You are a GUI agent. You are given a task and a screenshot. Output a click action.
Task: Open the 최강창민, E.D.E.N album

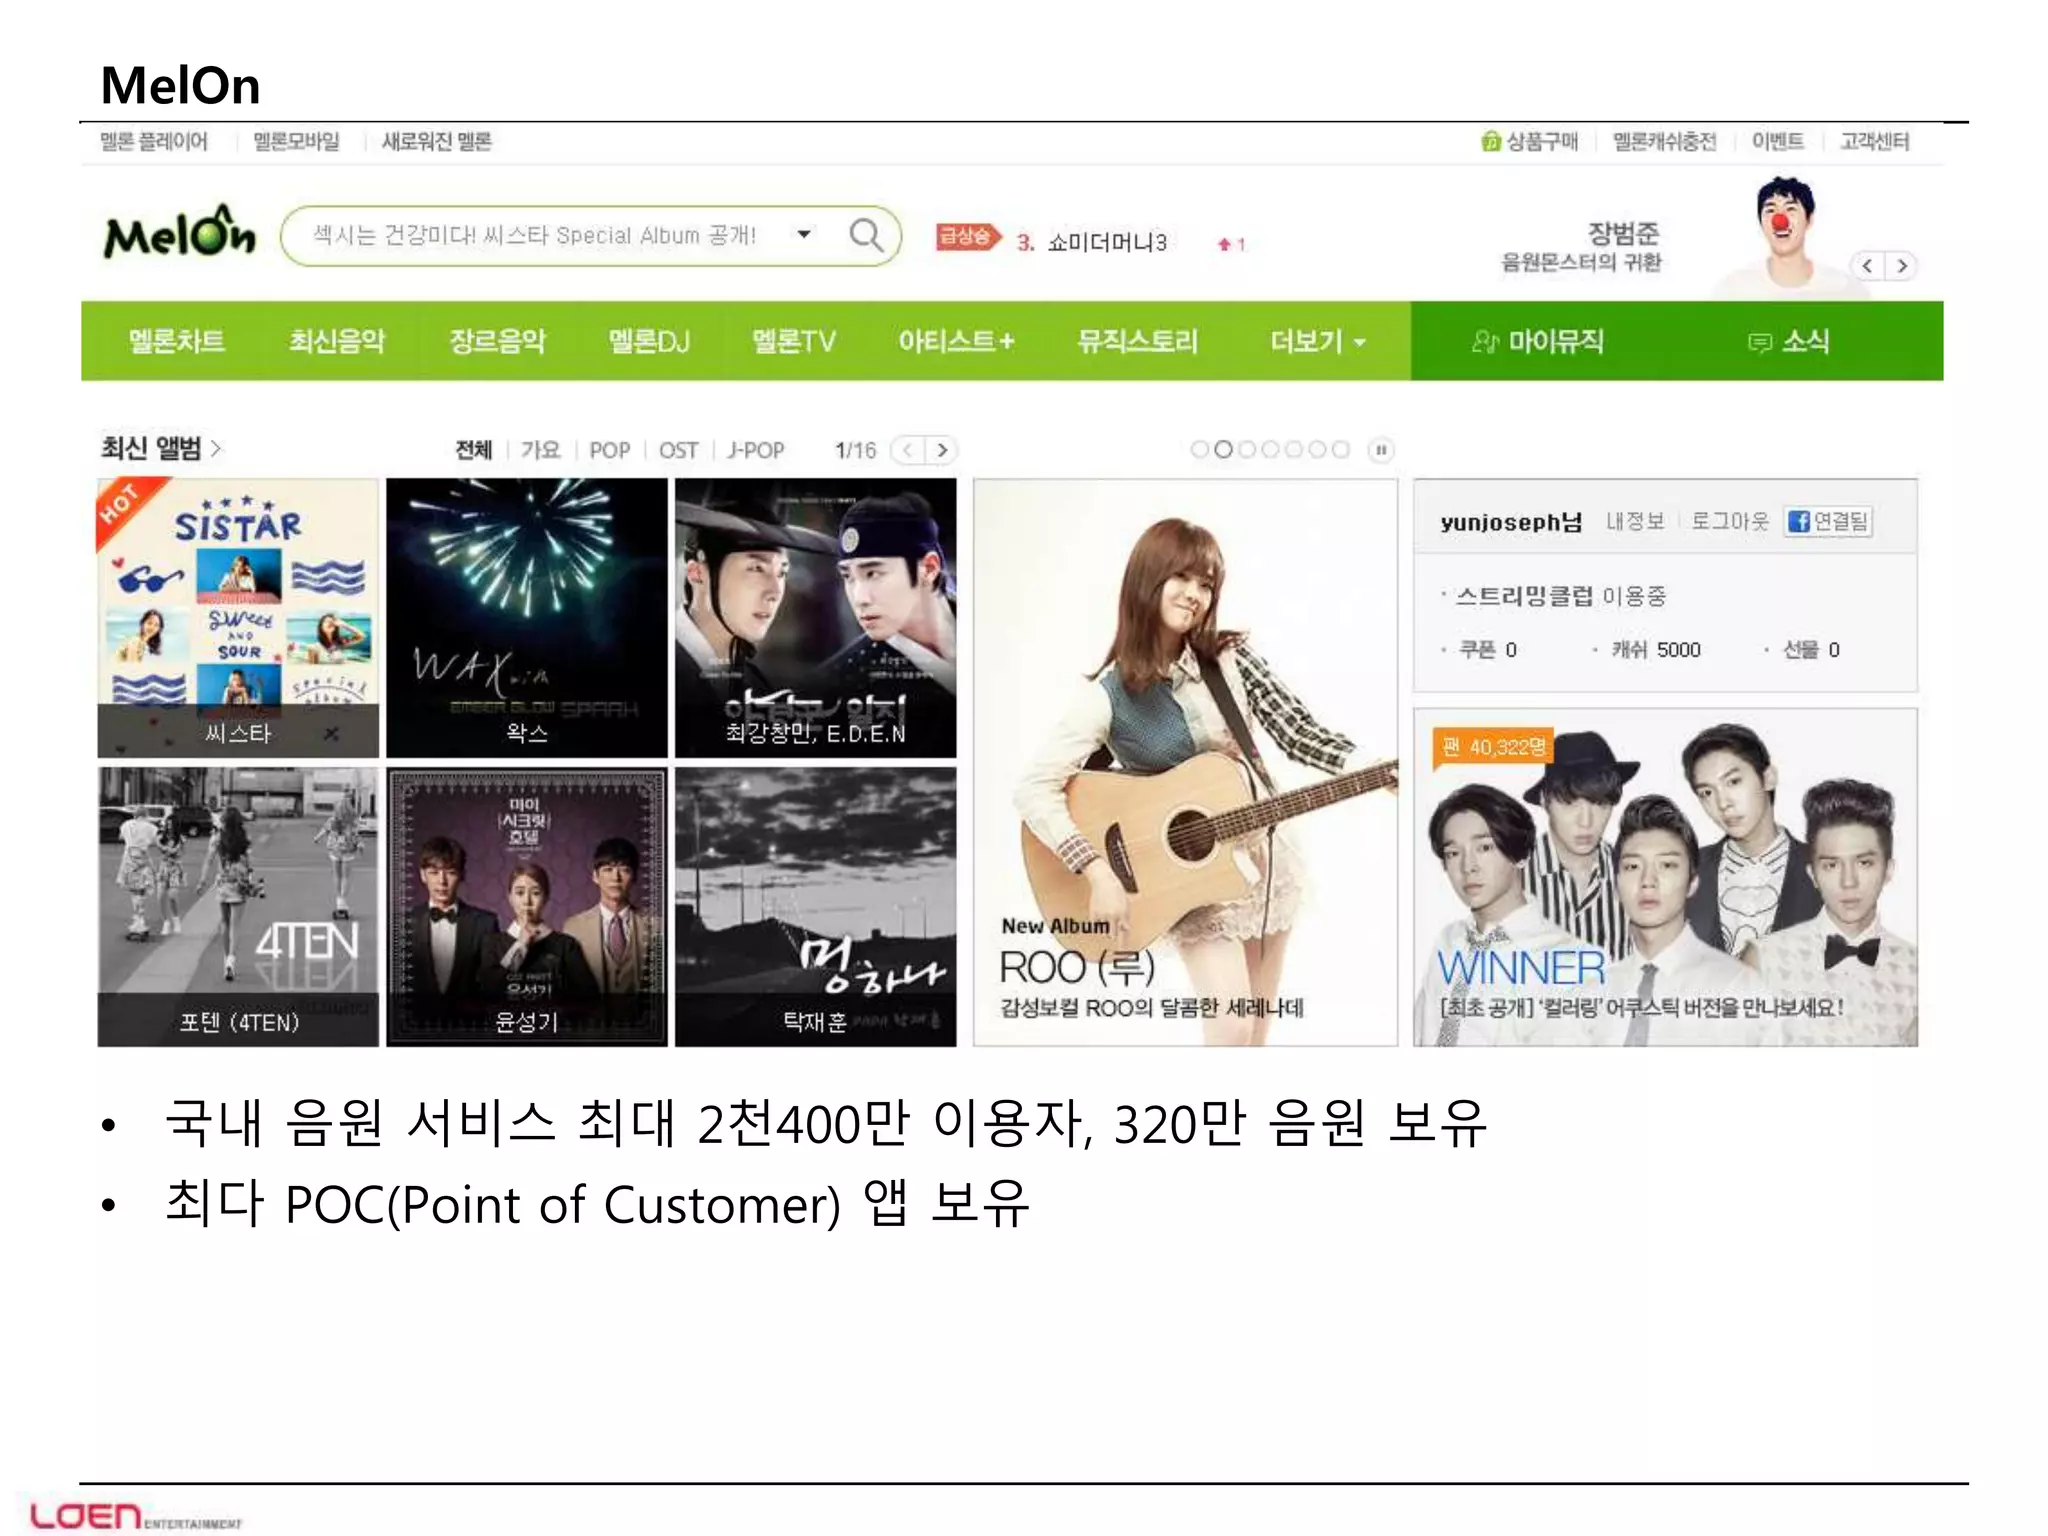coord(816,618)
